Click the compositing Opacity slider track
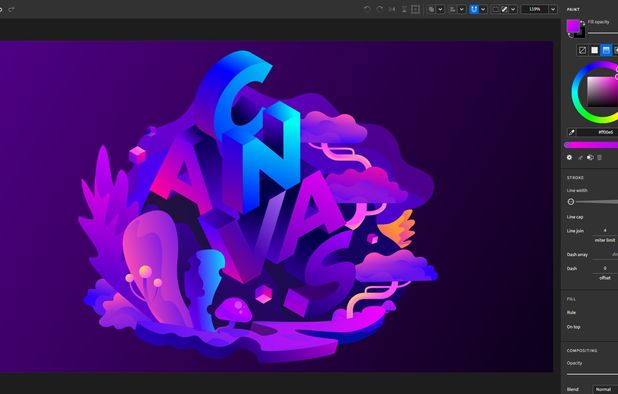 pos(592,374)
